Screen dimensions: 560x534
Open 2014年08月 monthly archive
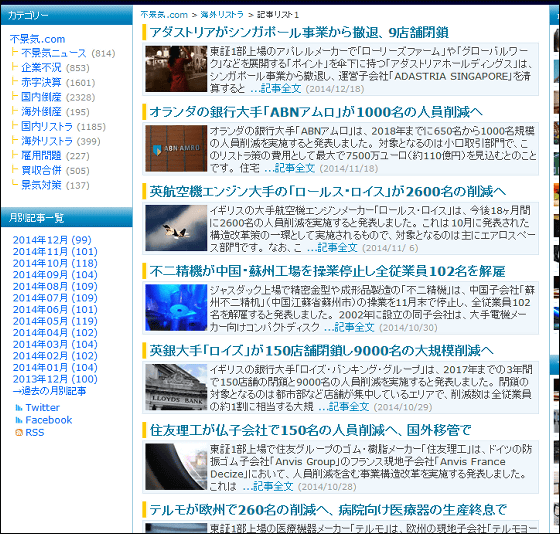(x=55, y=286)
